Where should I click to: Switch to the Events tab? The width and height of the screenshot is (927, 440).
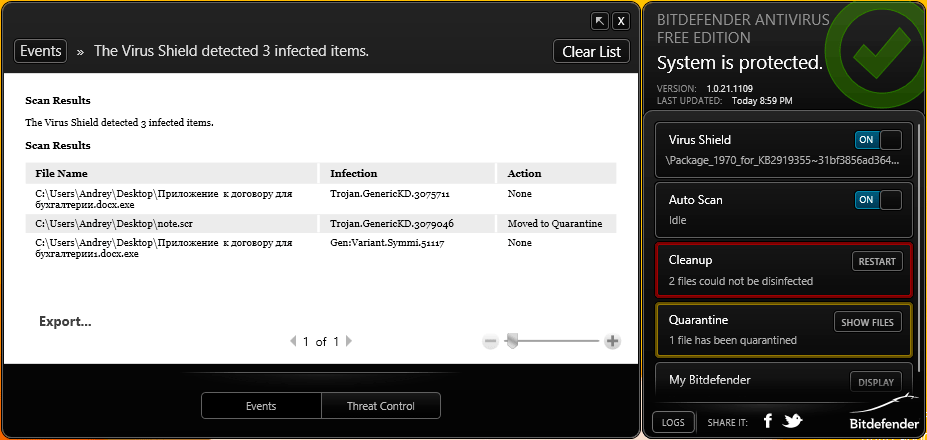(261, 406)
